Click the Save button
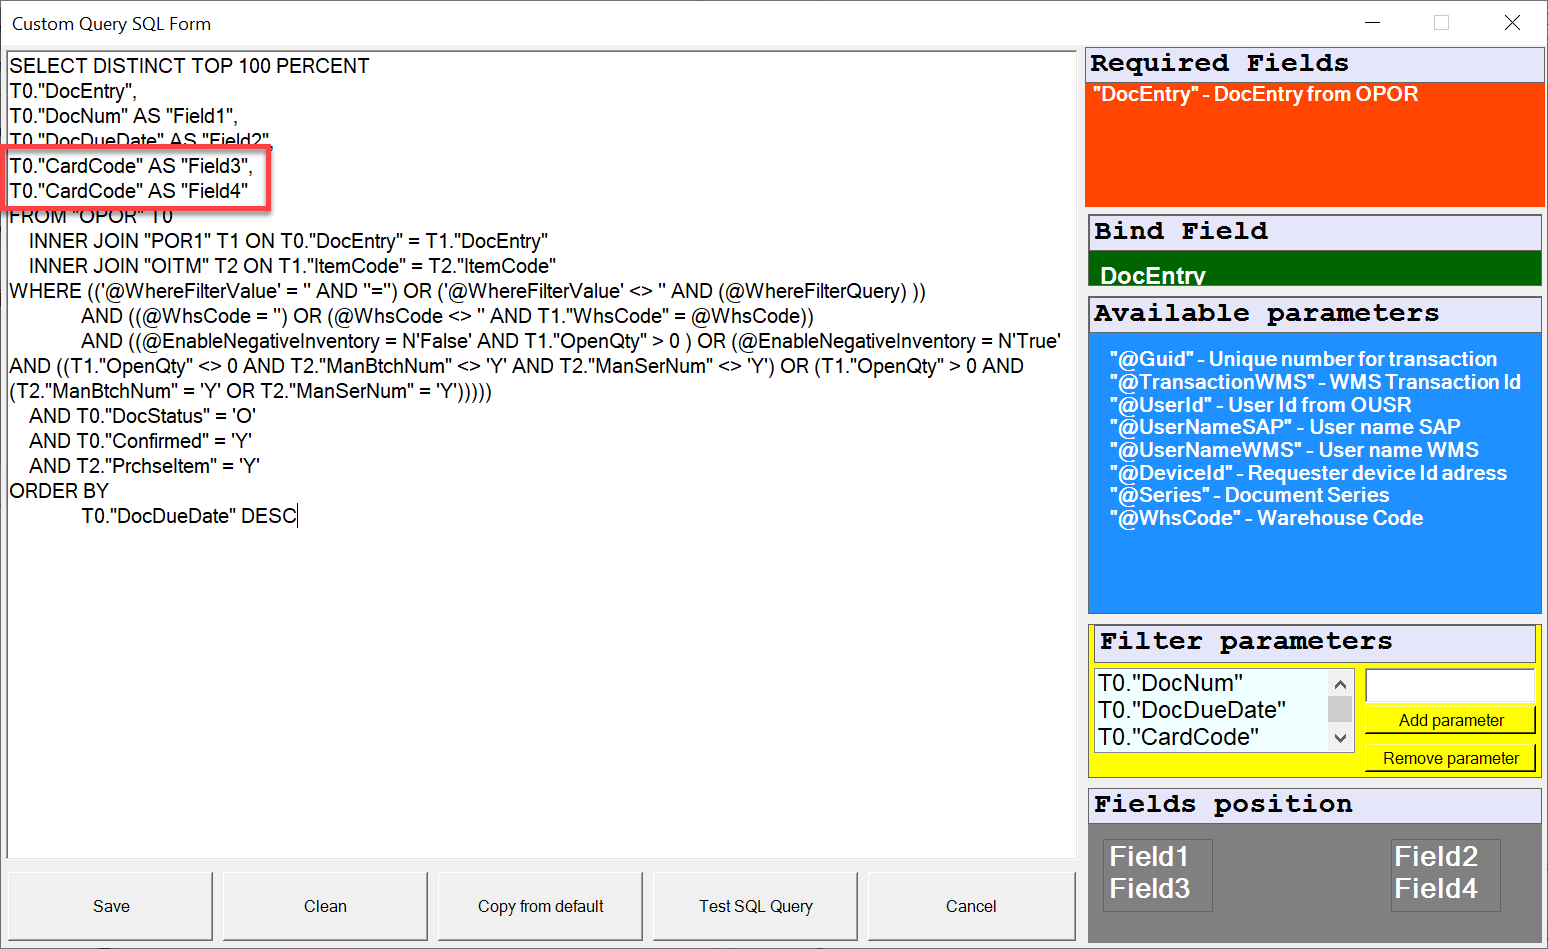 (x=111, y=906)
